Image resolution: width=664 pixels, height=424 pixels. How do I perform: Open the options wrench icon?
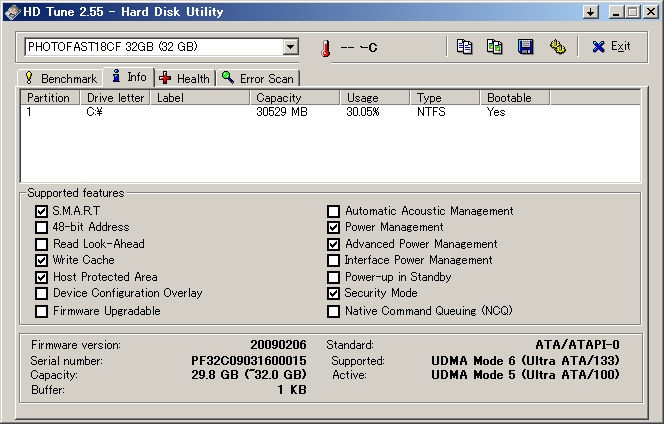click(x=557, y=47)
